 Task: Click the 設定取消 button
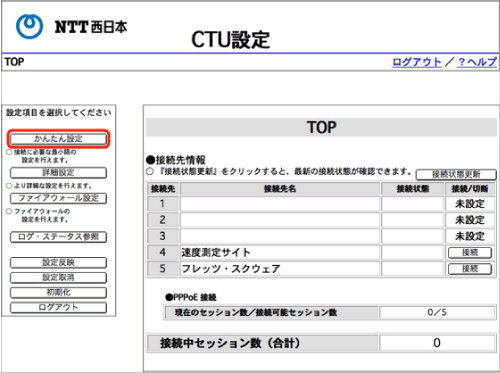[58, 277]
